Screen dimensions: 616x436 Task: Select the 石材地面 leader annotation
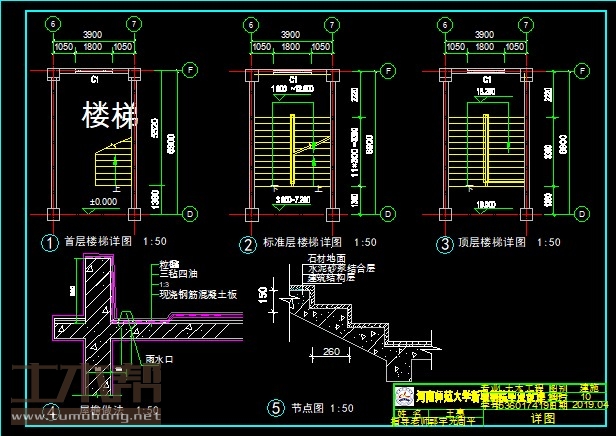click(326, 260)
